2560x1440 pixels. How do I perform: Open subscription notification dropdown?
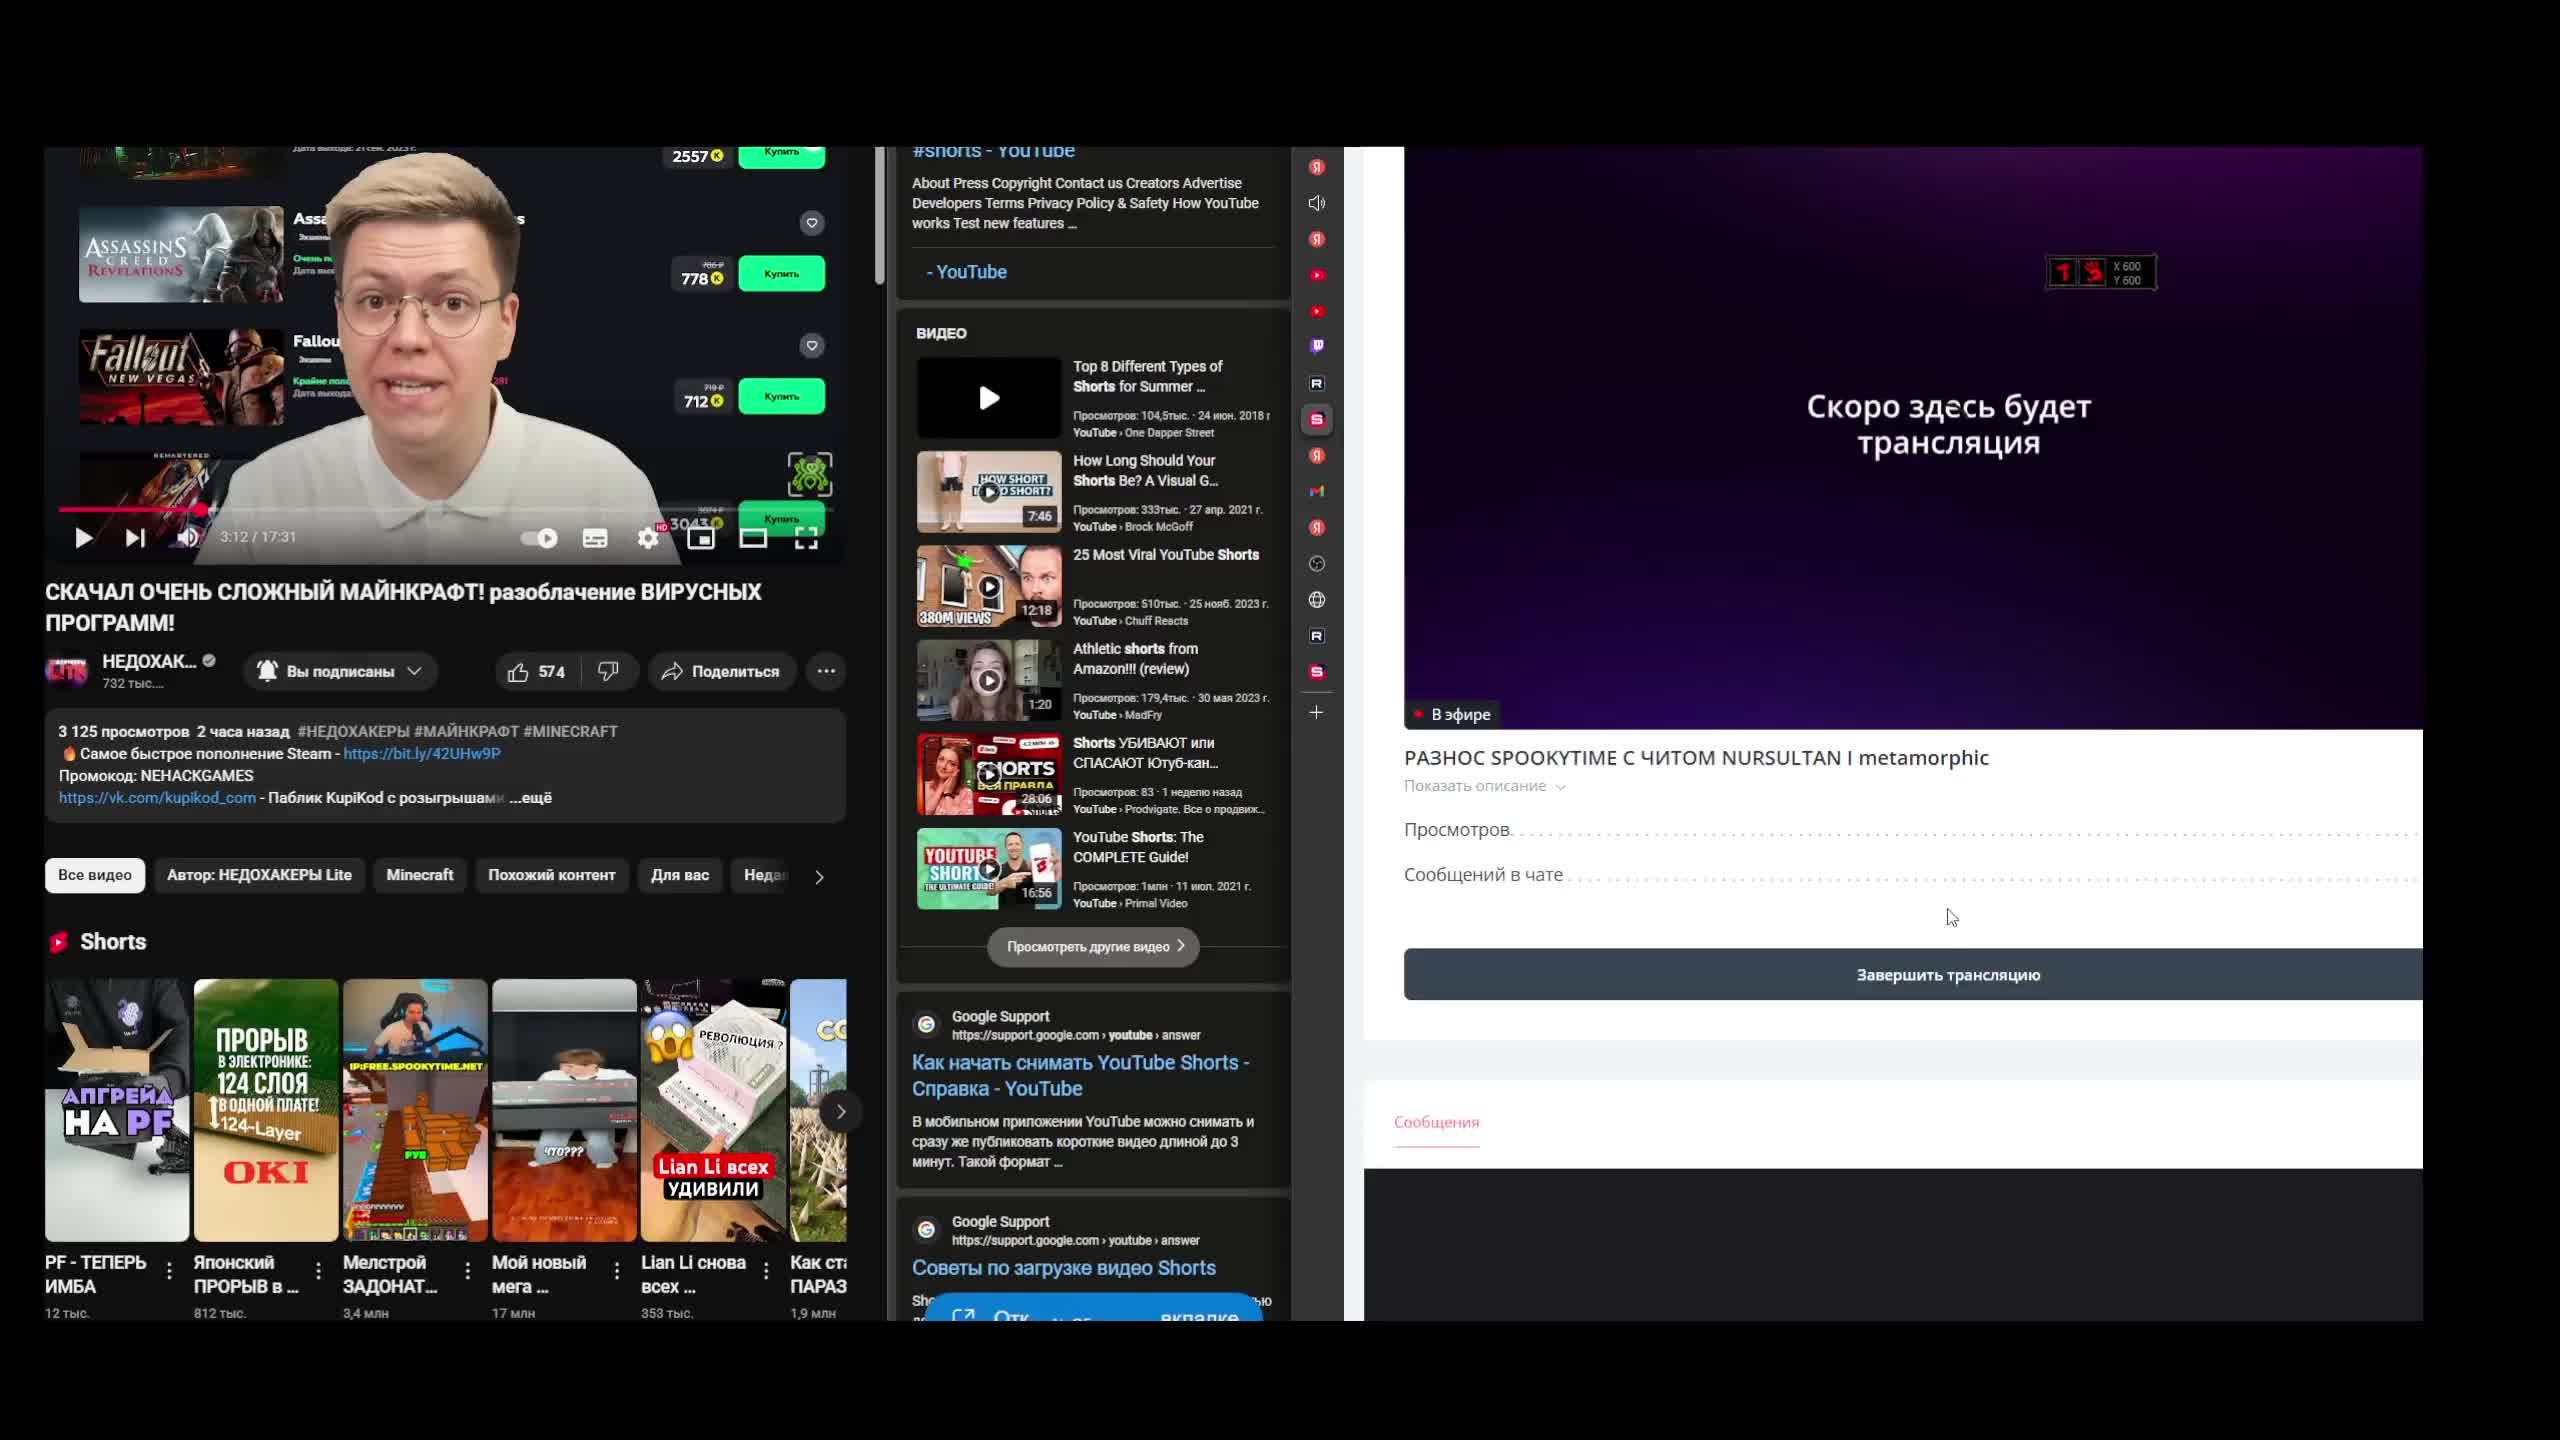(340, 672)
